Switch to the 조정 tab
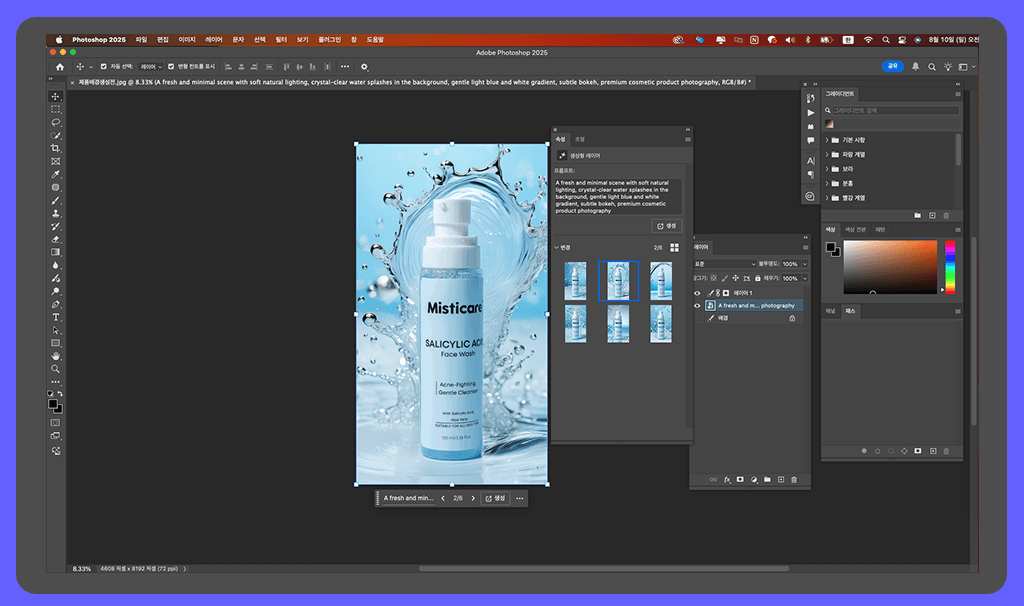The image size is (1024, 606). tap(580, 139)
